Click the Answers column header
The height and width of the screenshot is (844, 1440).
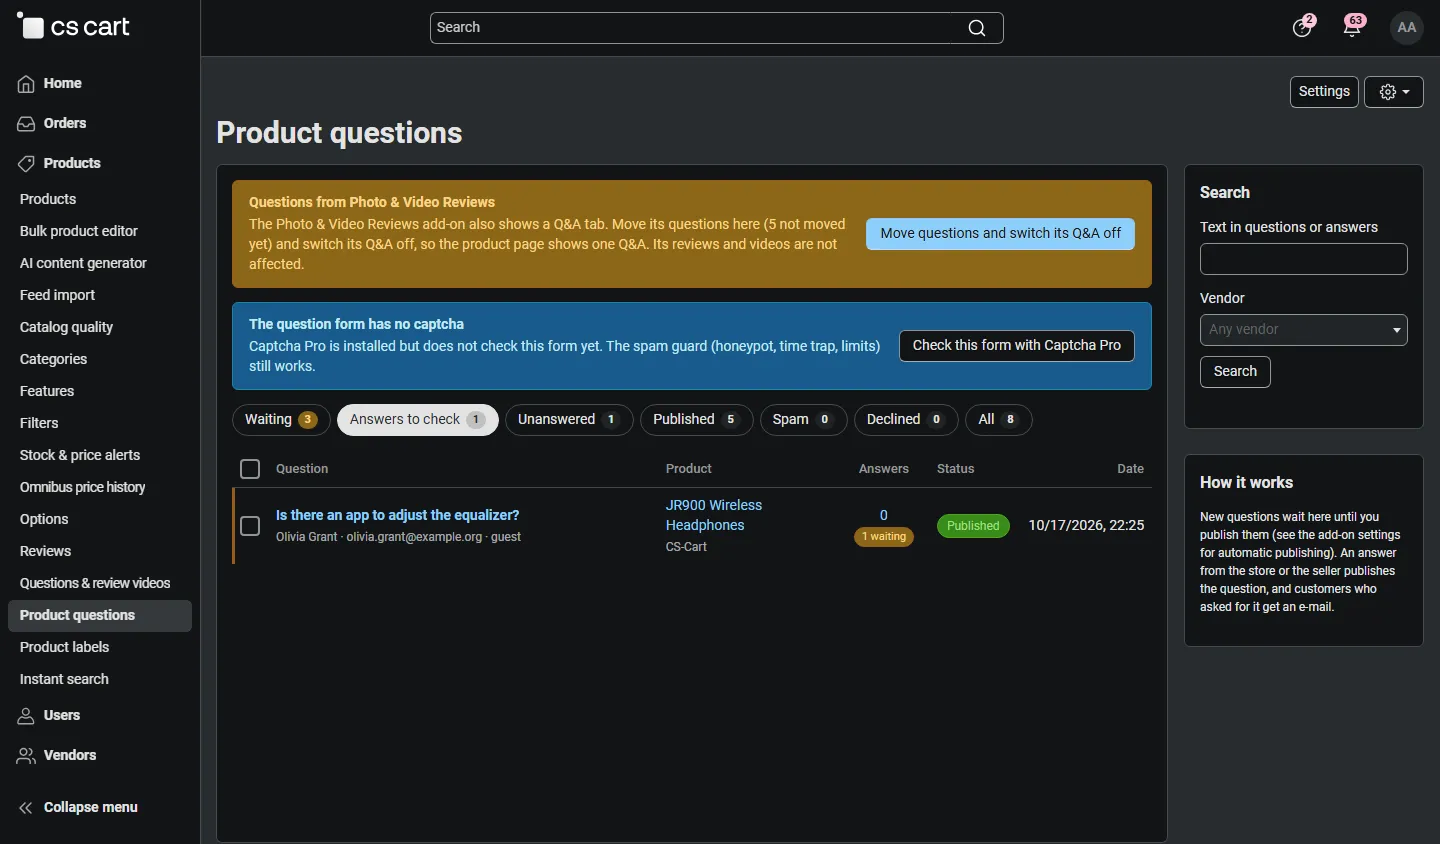point(884,469)
